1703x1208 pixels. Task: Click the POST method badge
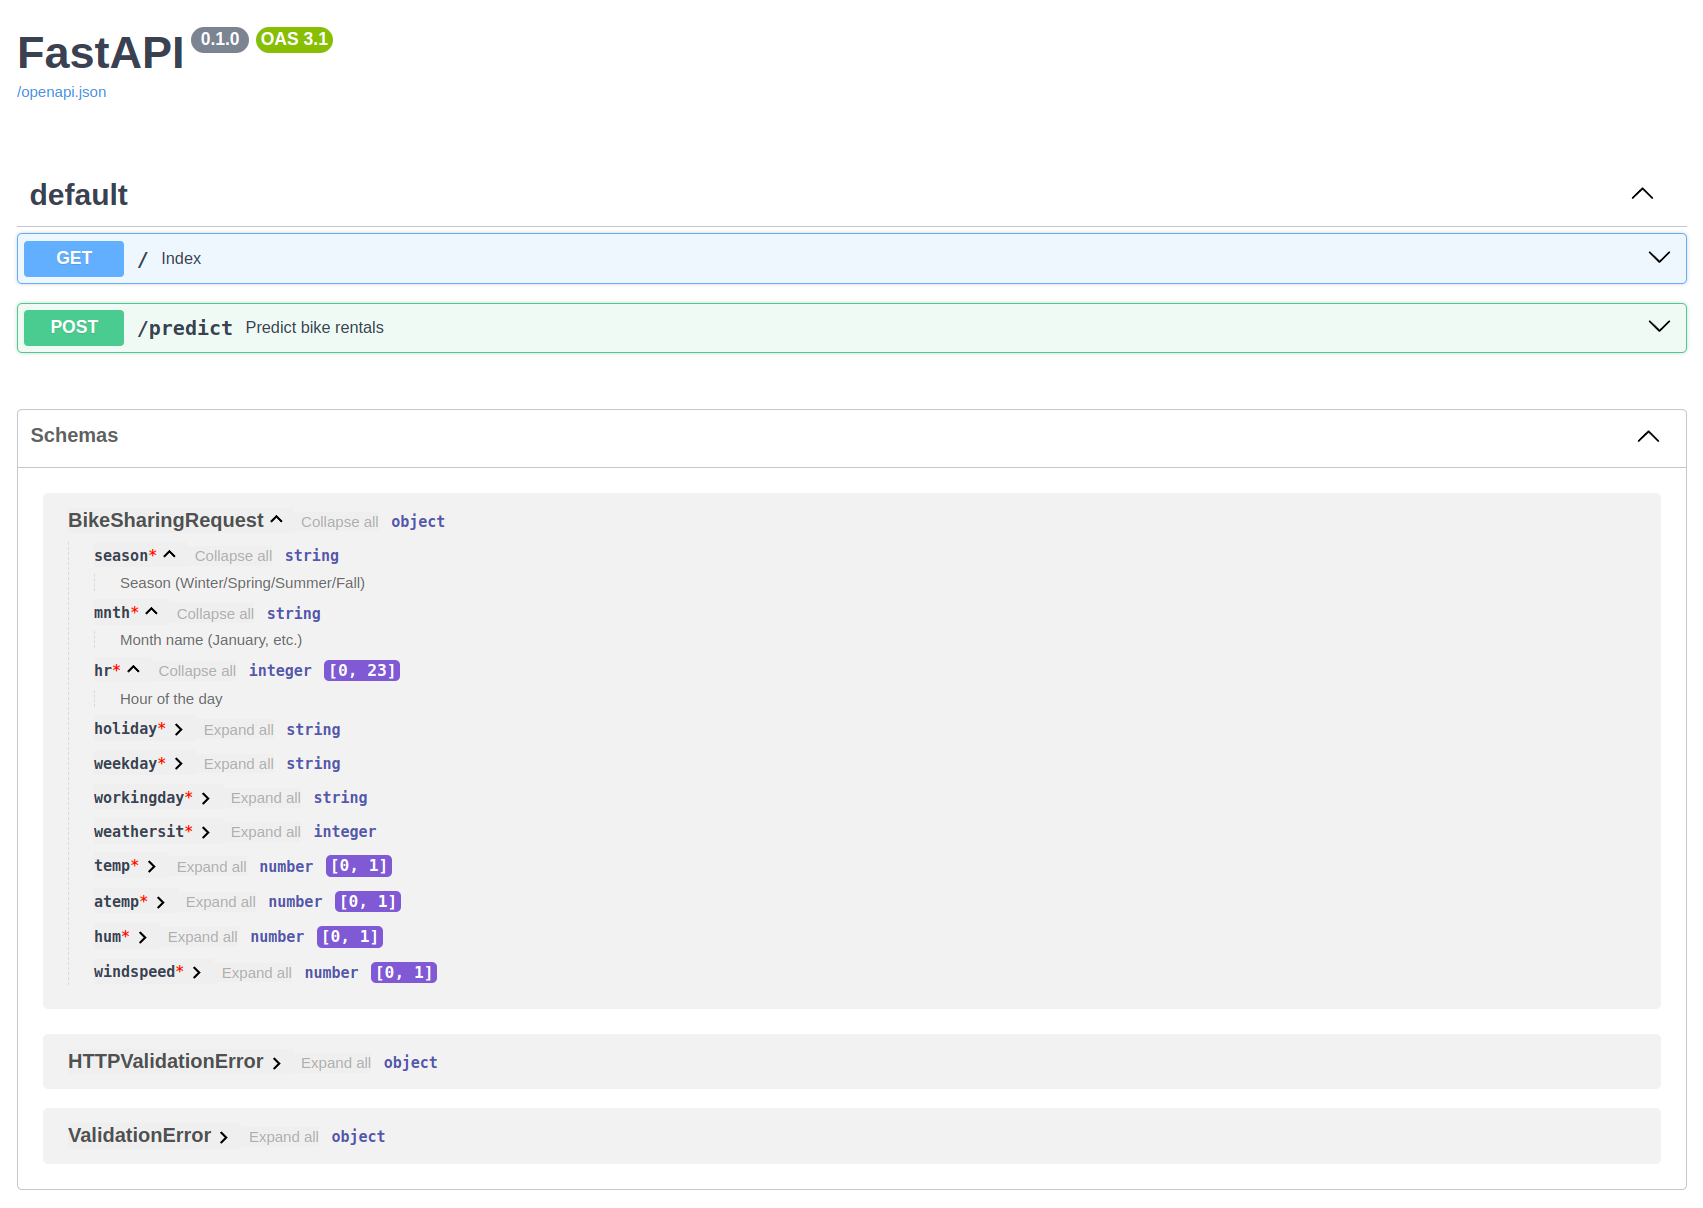point(74,327)
